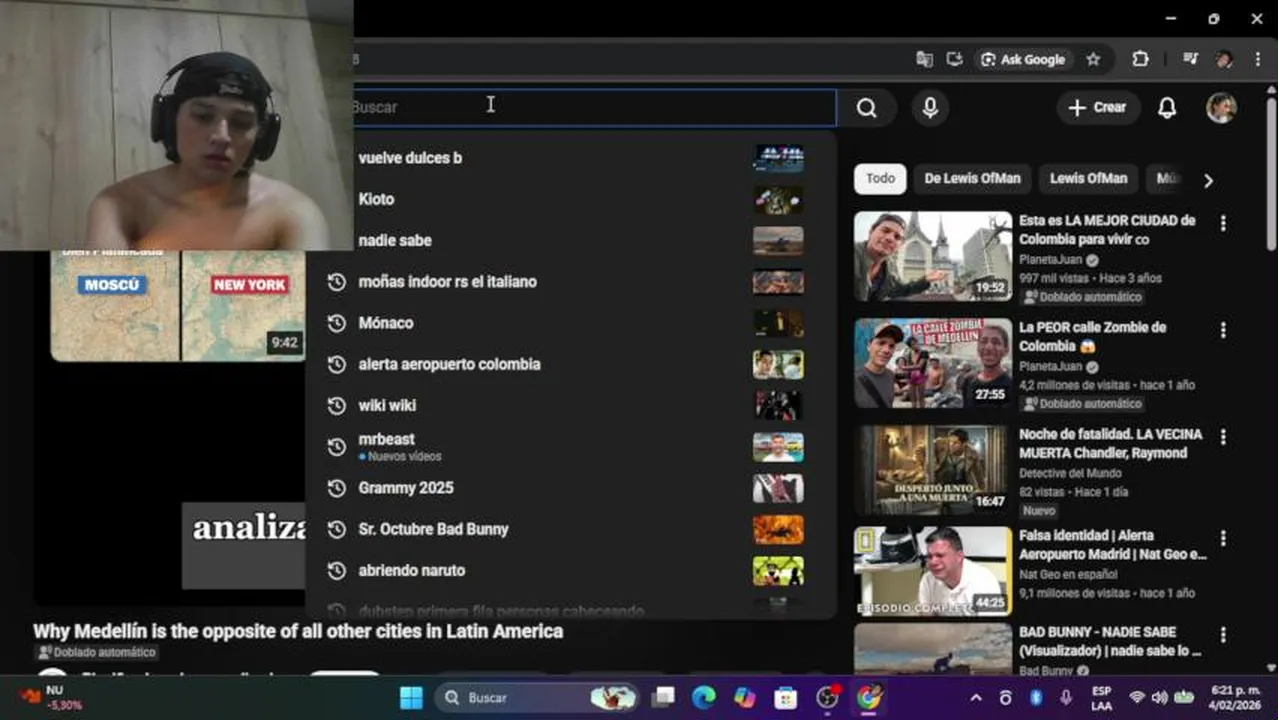Open Microsoft Store from the taskbar
Screen dimensions: 1278x720
point(786,697)
